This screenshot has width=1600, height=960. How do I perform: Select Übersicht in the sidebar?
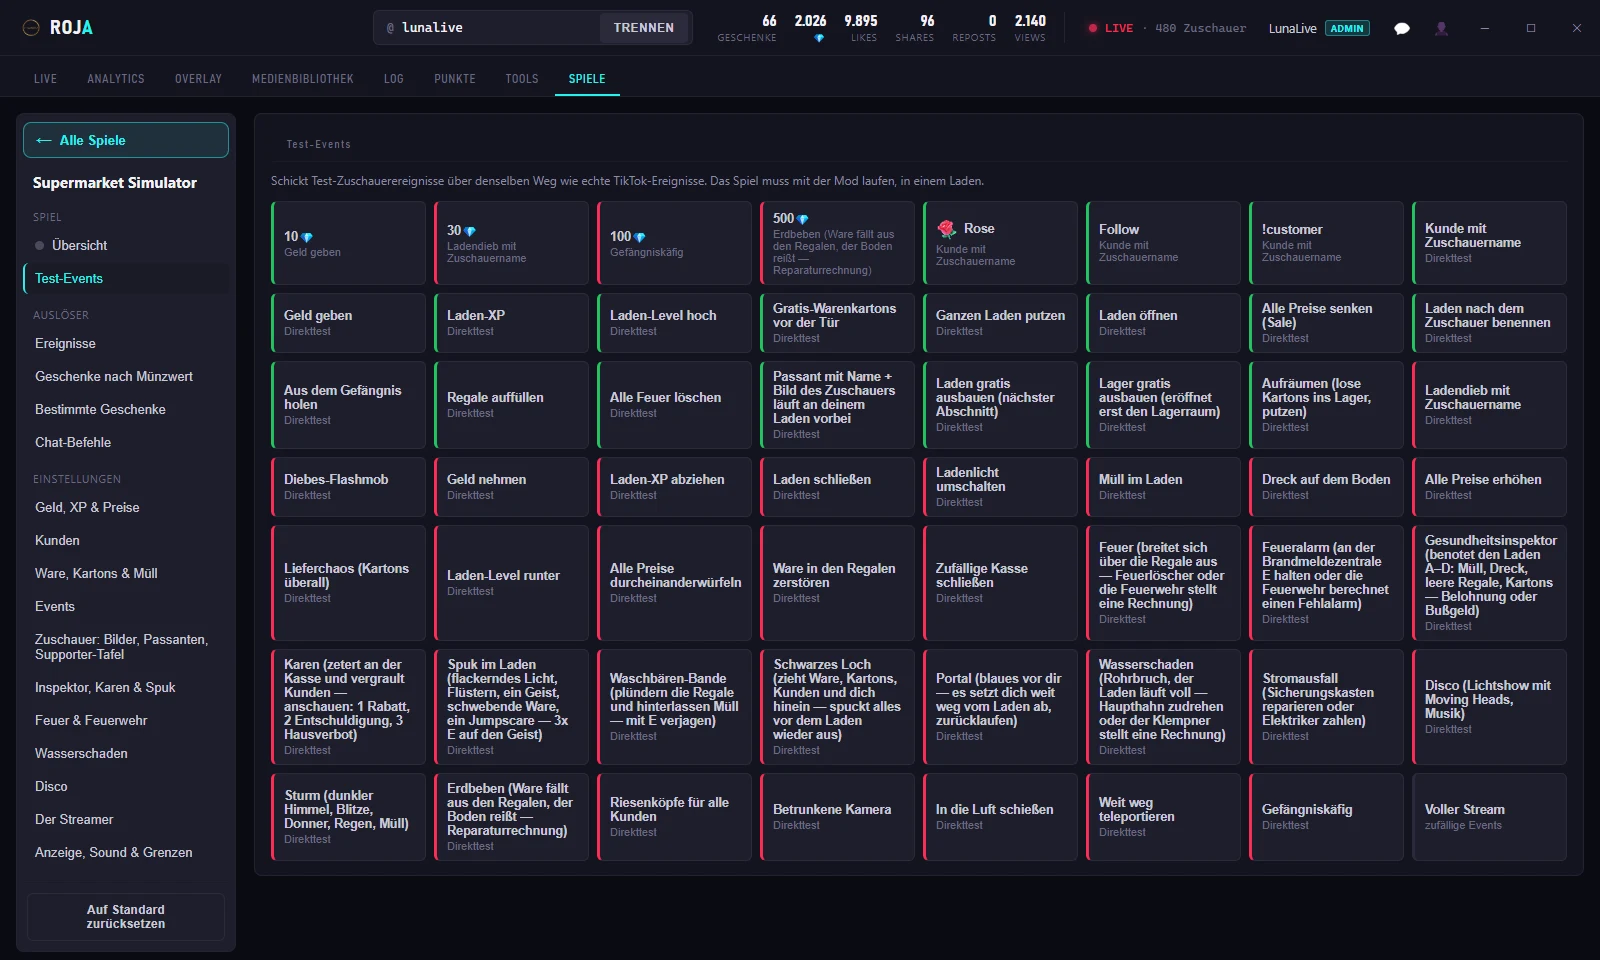pyautogui.click(x=126, y=245)
